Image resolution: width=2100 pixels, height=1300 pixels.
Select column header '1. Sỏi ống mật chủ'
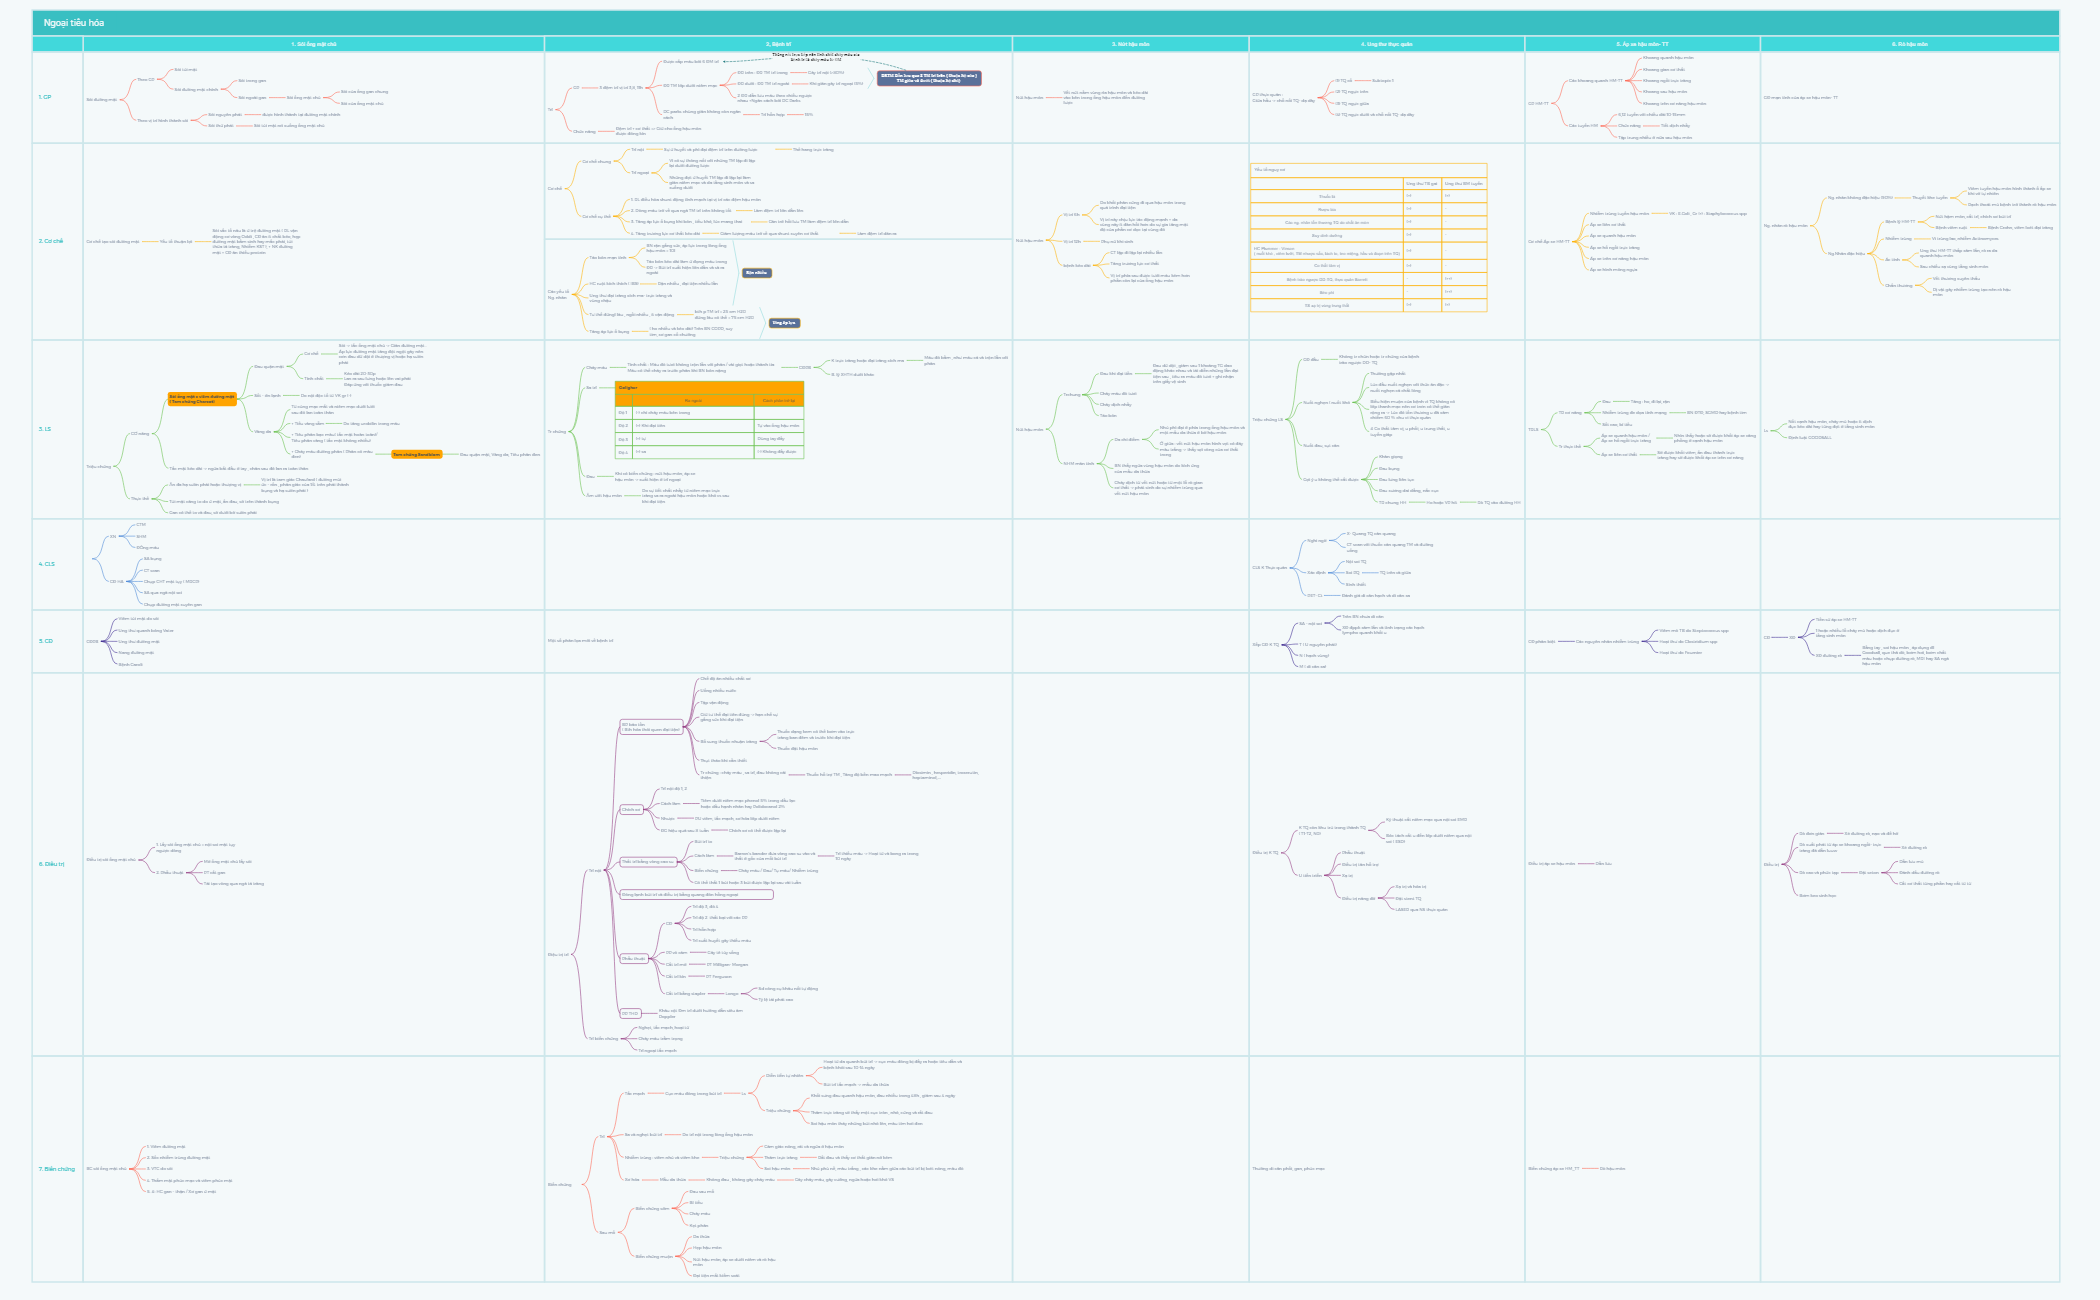(313, 44)
